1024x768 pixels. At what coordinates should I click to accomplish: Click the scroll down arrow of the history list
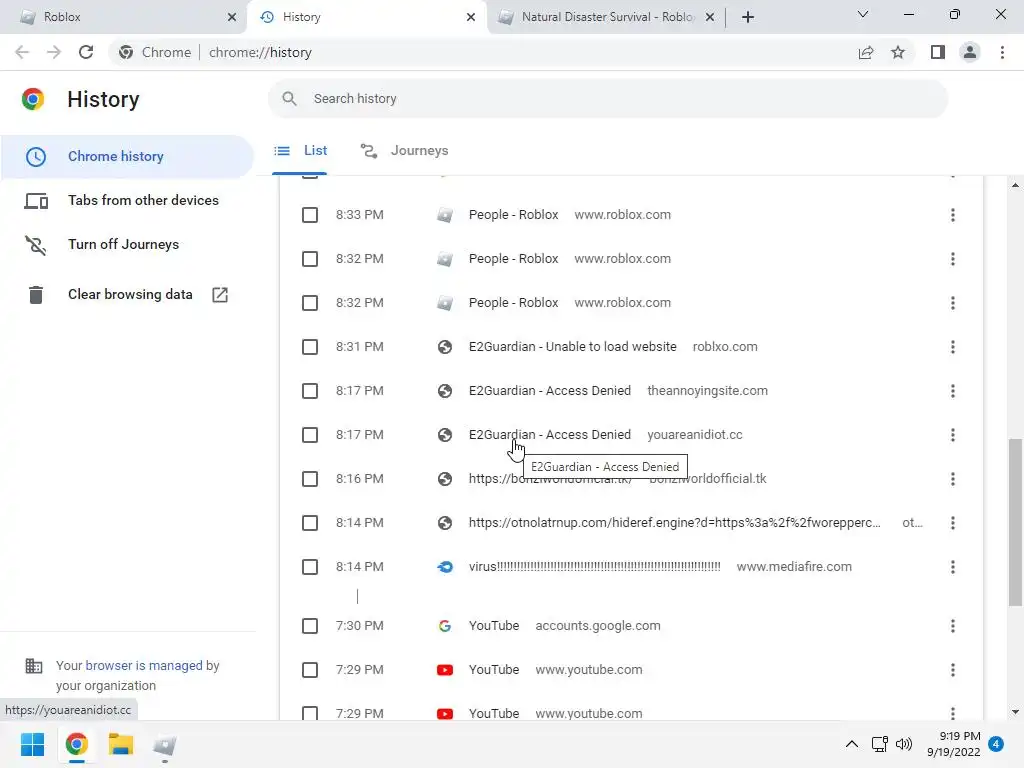point(1015,712)
